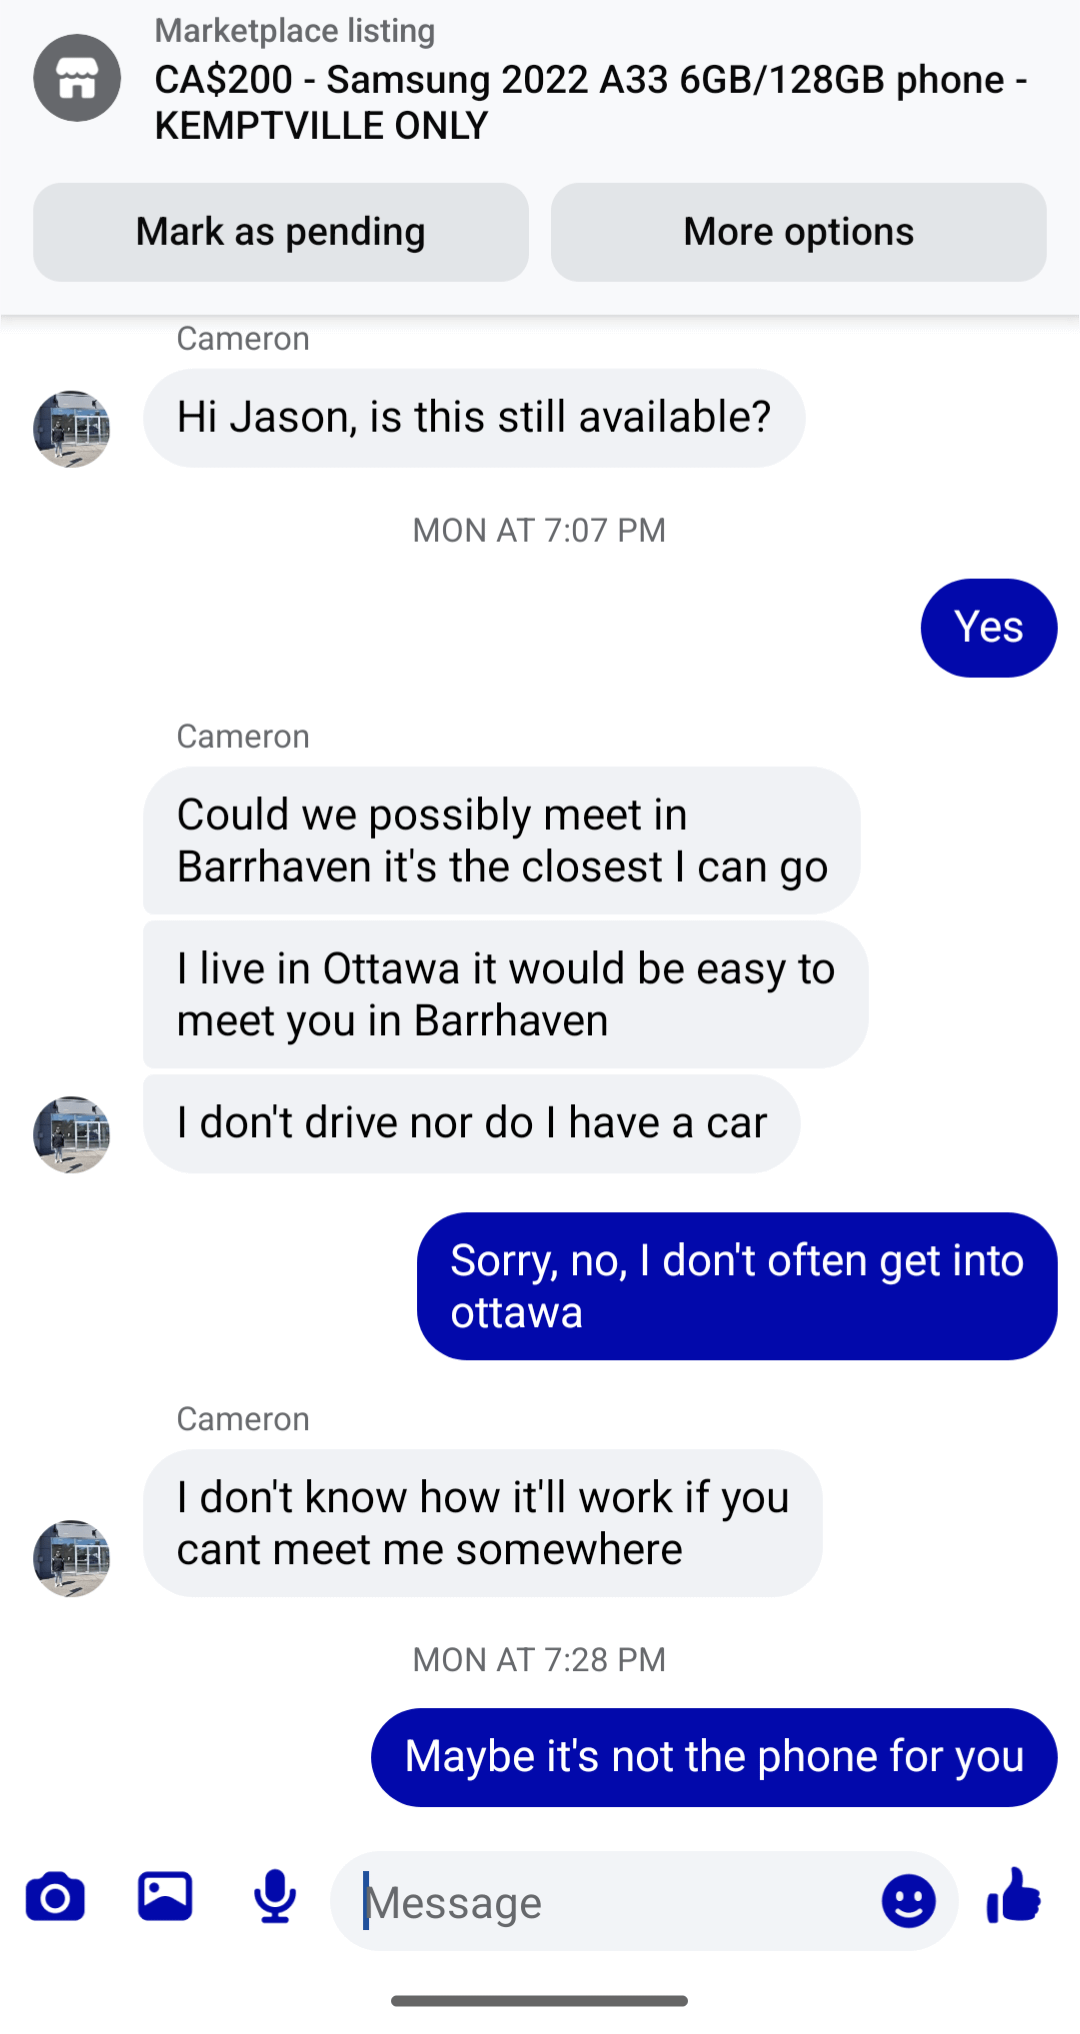Open the emoji smiley picker
This screenshot has width=1080, height=2034.
coord(908,1901)
